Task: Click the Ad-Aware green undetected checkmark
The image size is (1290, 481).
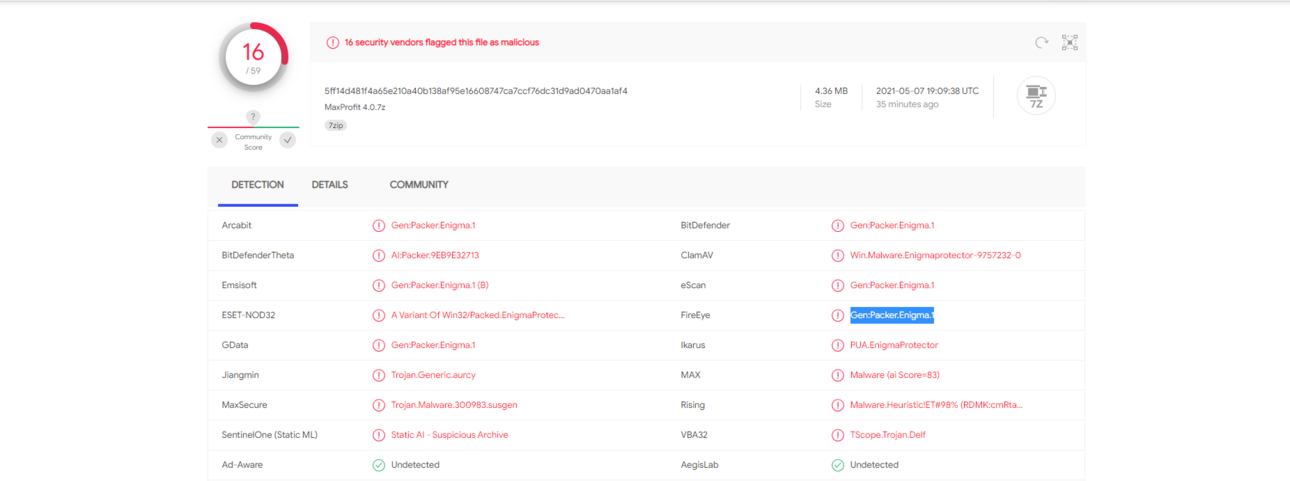Action: pyautogui.click(x=378, y=465)
